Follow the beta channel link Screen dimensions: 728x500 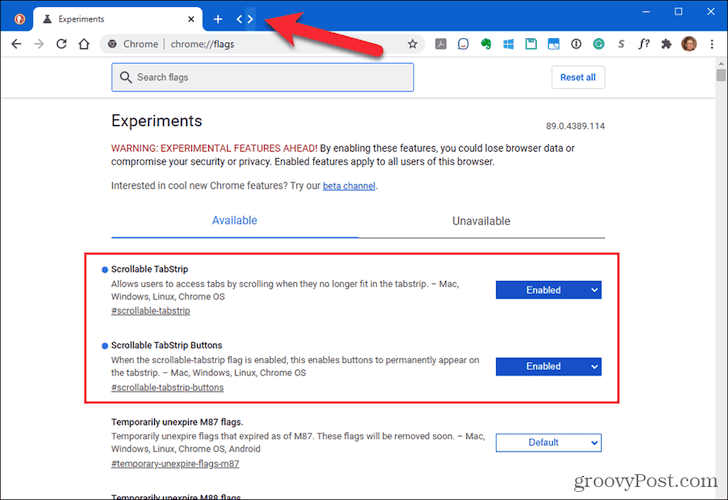point(349,186)
